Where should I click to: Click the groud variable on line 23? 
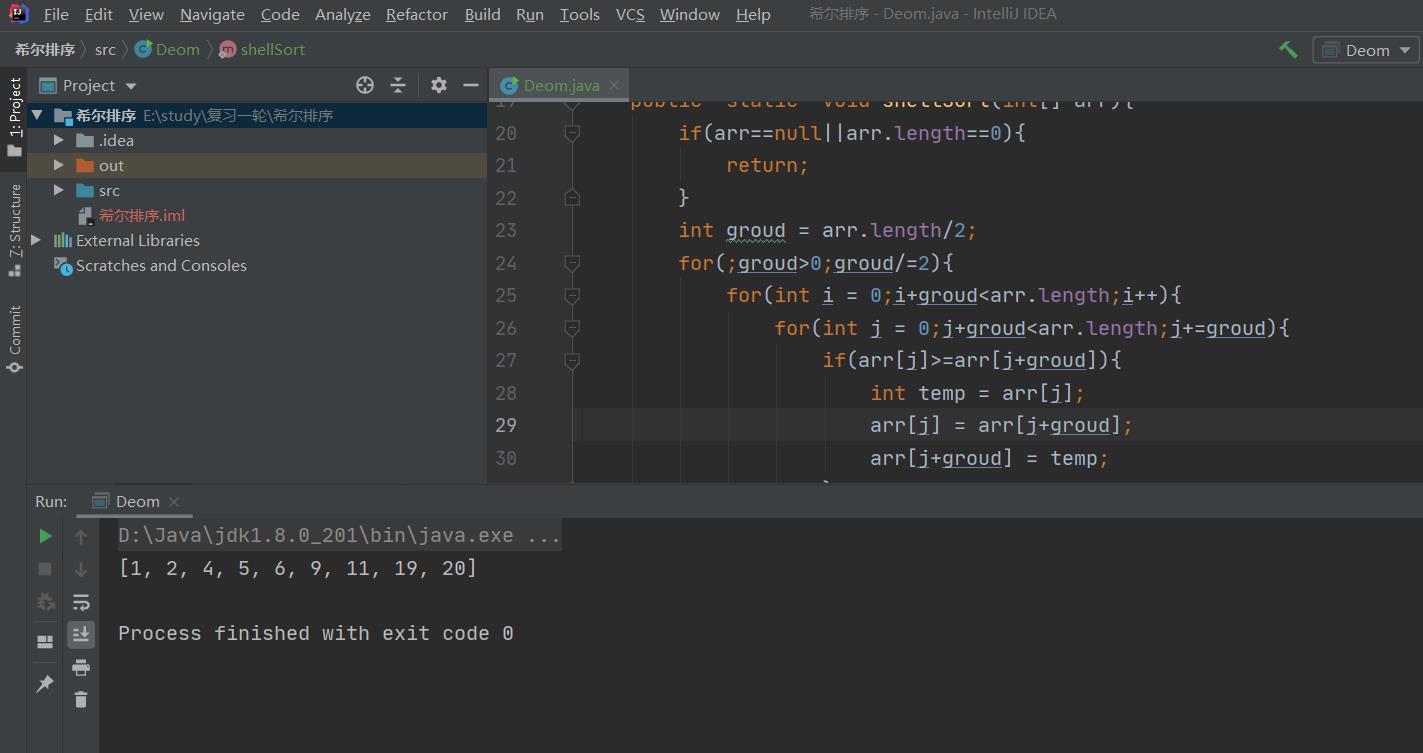coord(756,230)
